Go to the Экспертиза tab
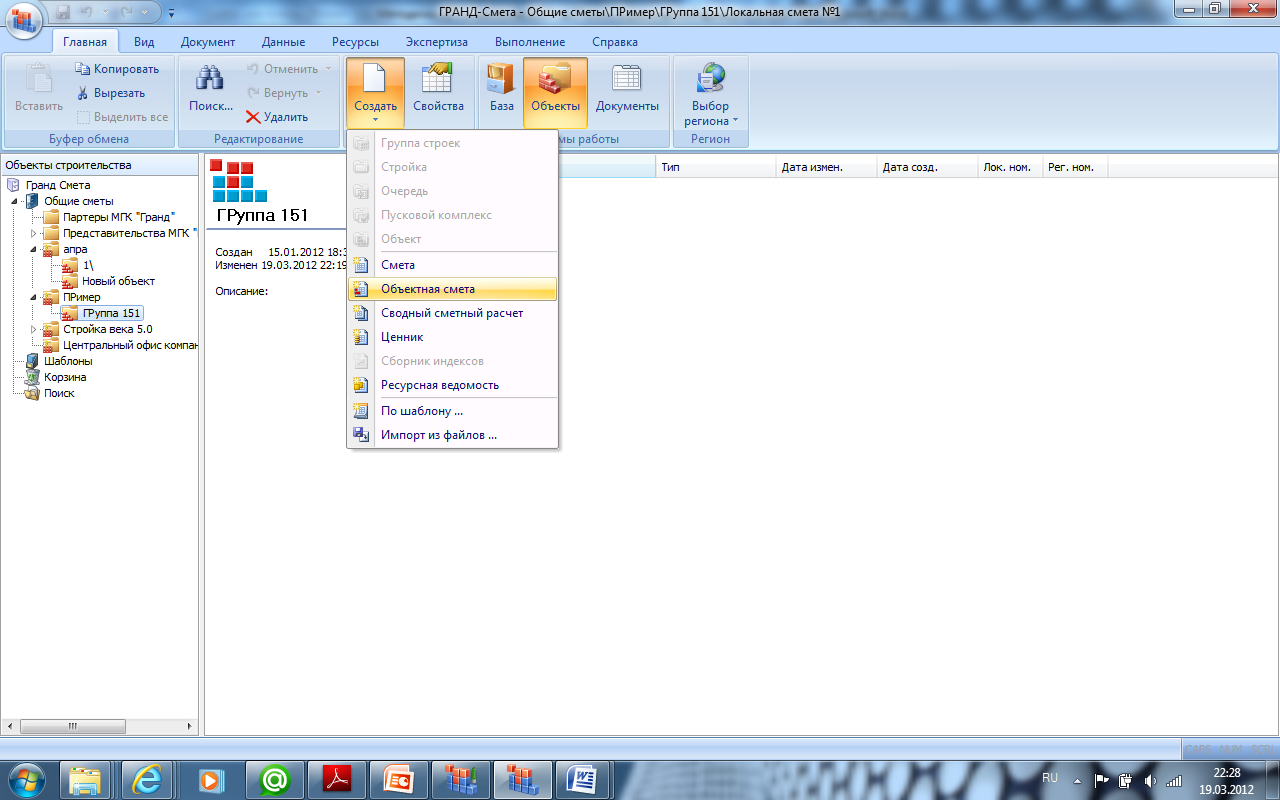Image resolution: width=1280 pixels, height=800 pixels. (x=436, y=42)
